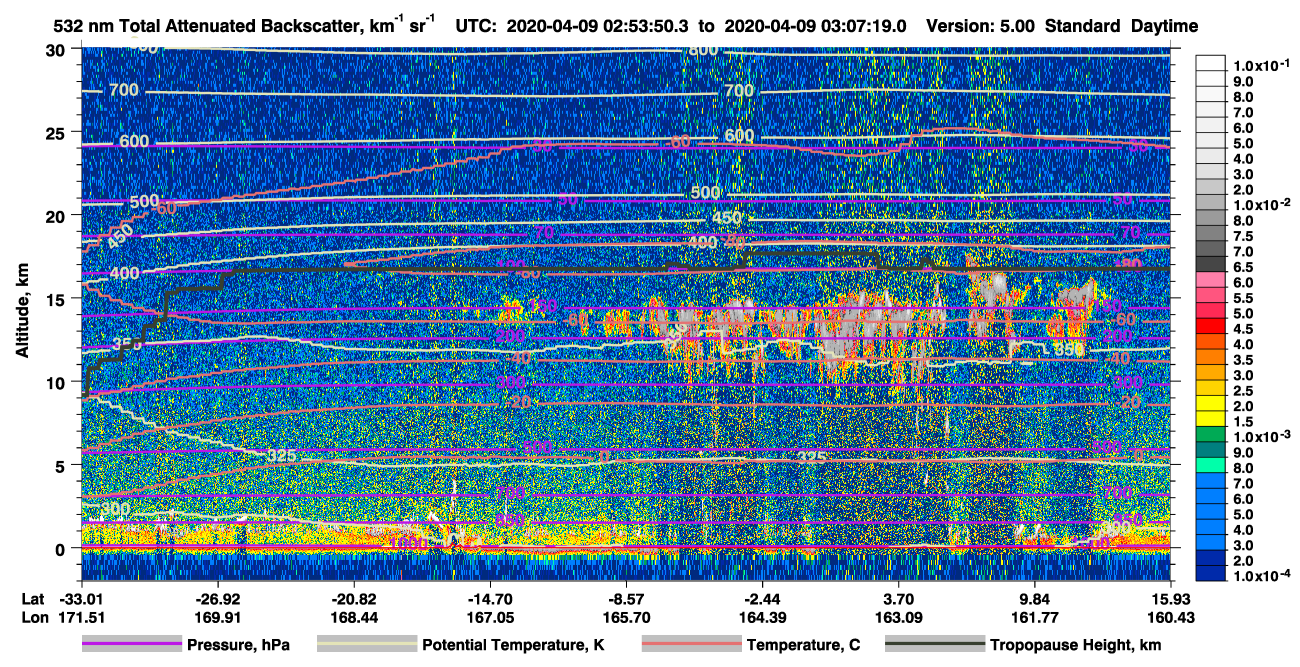Click latitude value -2.44

click(763, 598)
